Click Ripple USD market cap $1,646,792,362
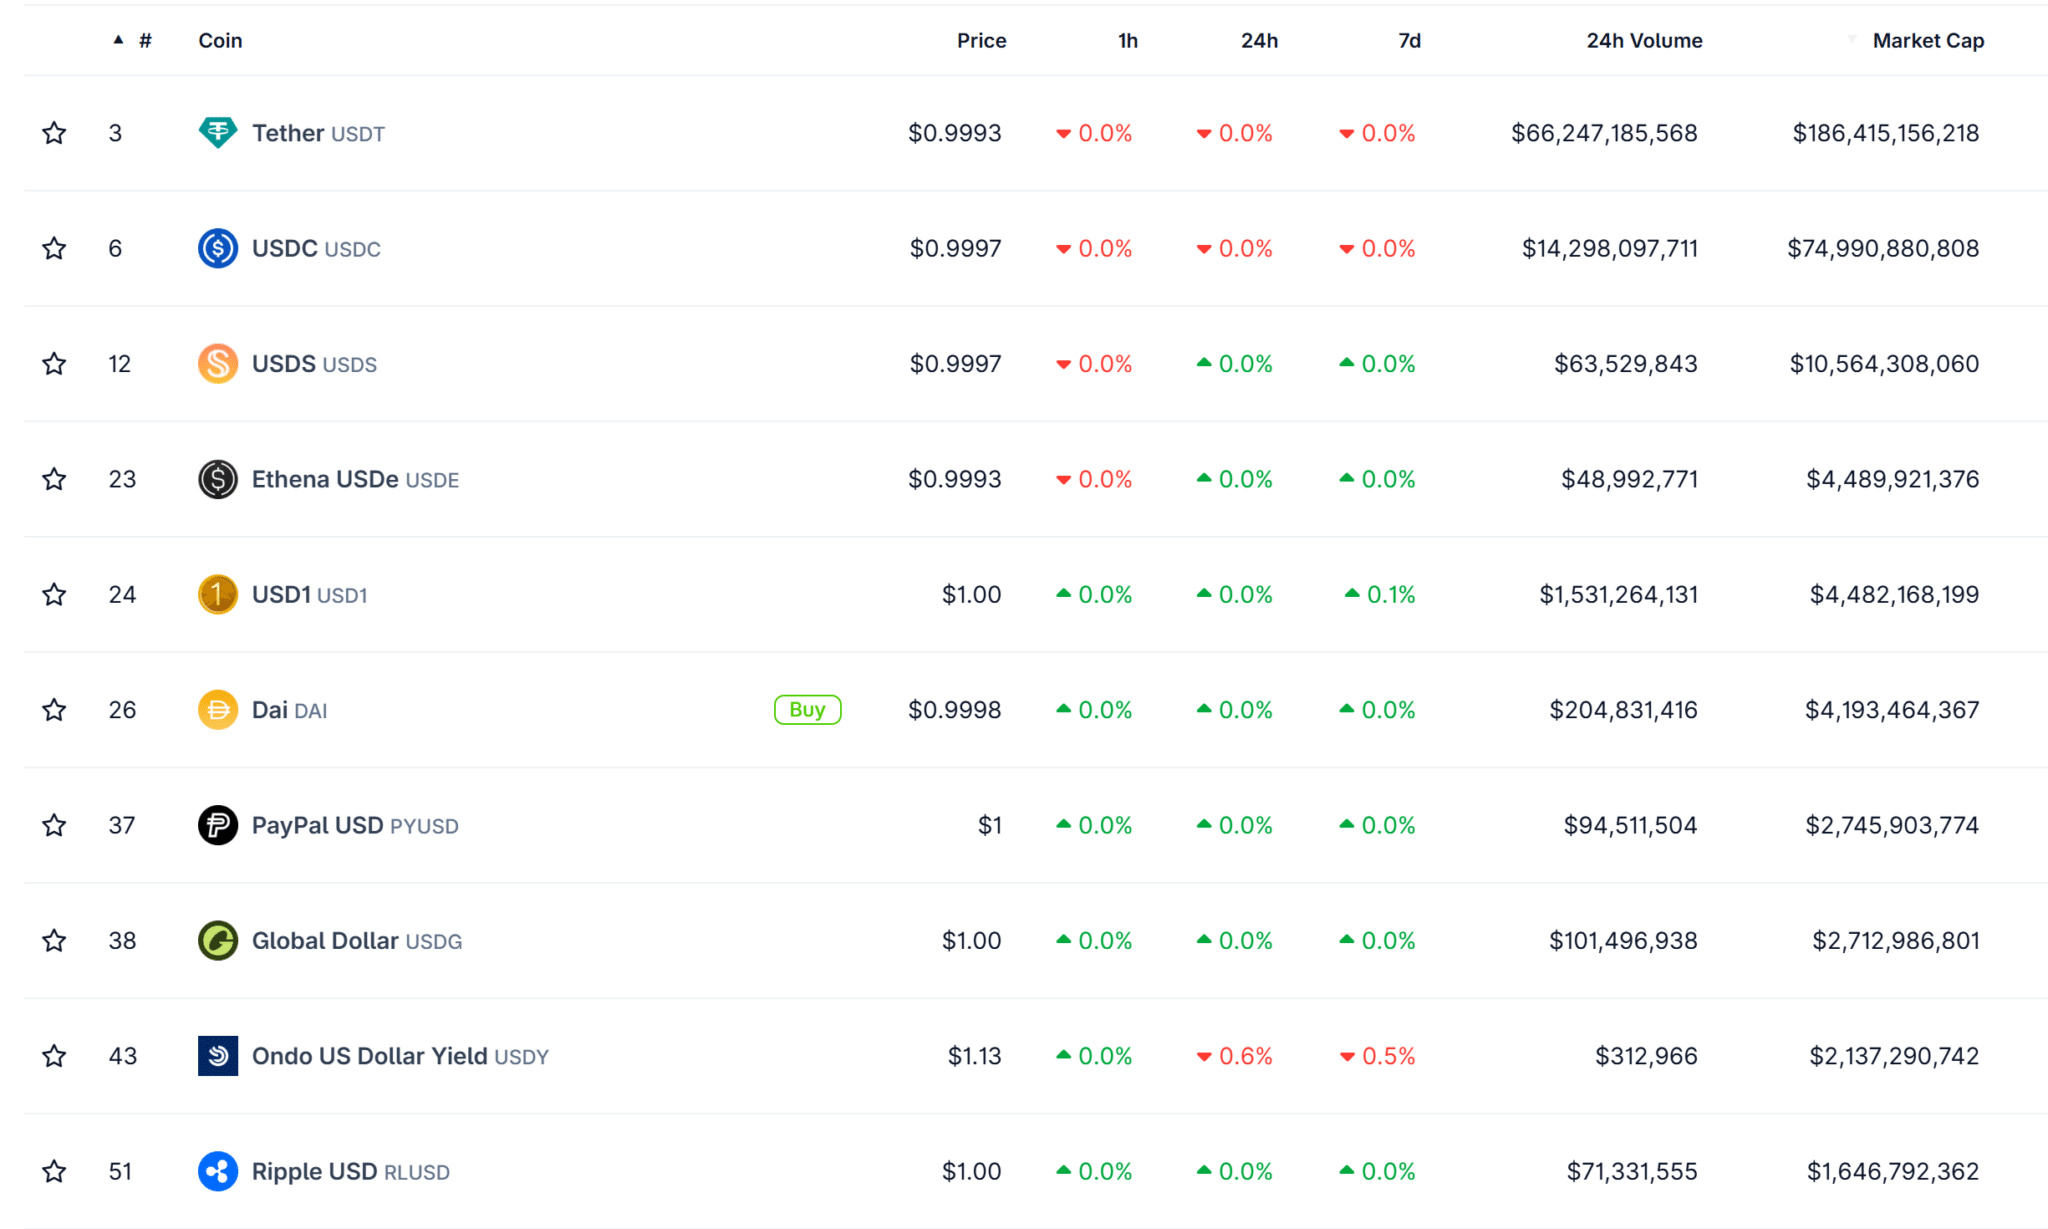The width and height of the screenshot is (2048, 1229). tap(1893, 1171)
